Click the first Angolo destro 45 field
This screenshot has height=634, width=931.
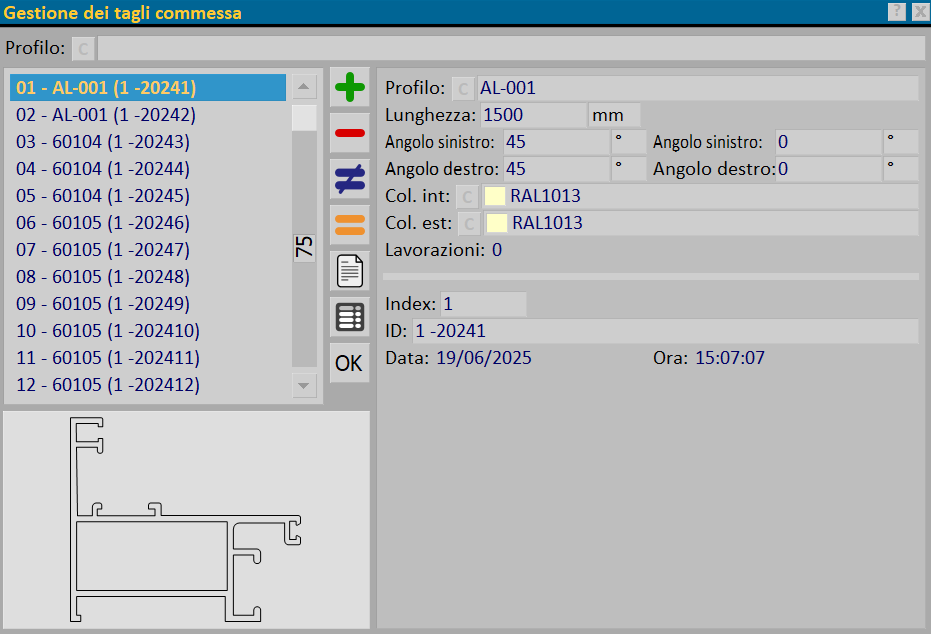tap(556, 169)
